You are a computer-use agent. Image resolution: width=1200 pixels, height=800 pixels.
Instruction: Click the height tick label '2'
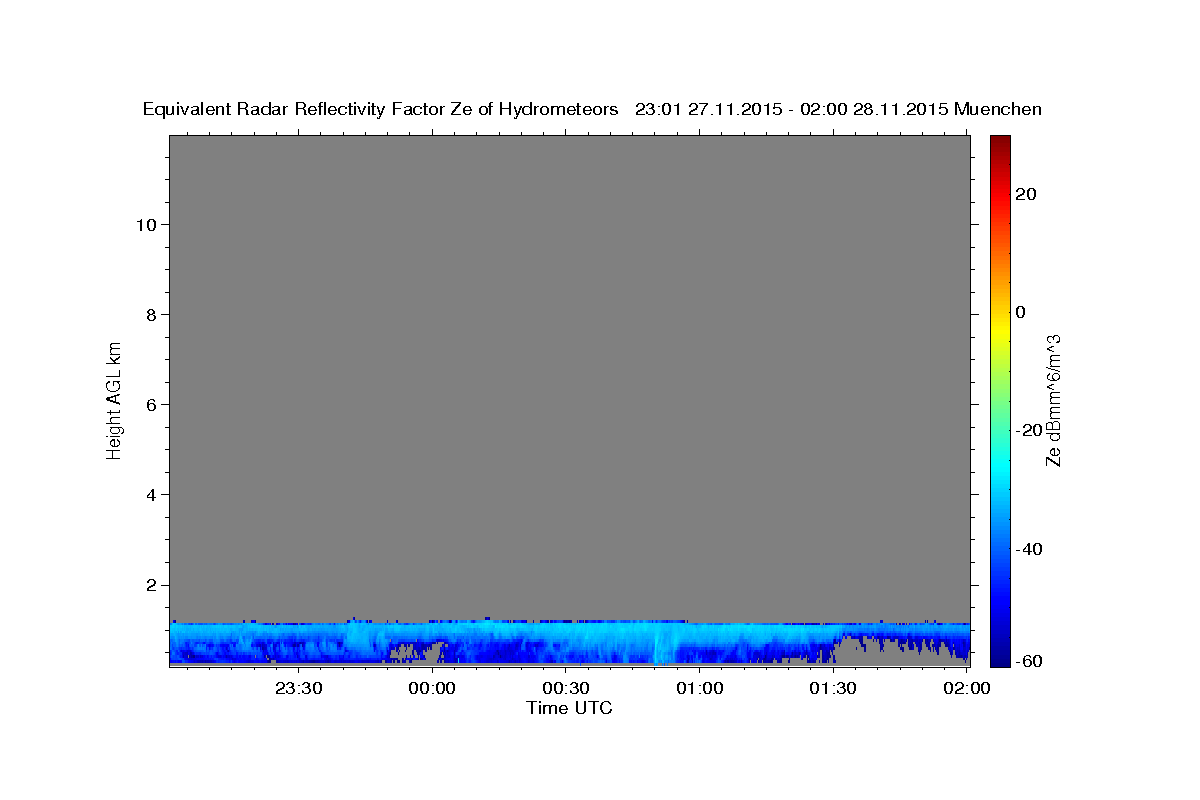(149, 585)
